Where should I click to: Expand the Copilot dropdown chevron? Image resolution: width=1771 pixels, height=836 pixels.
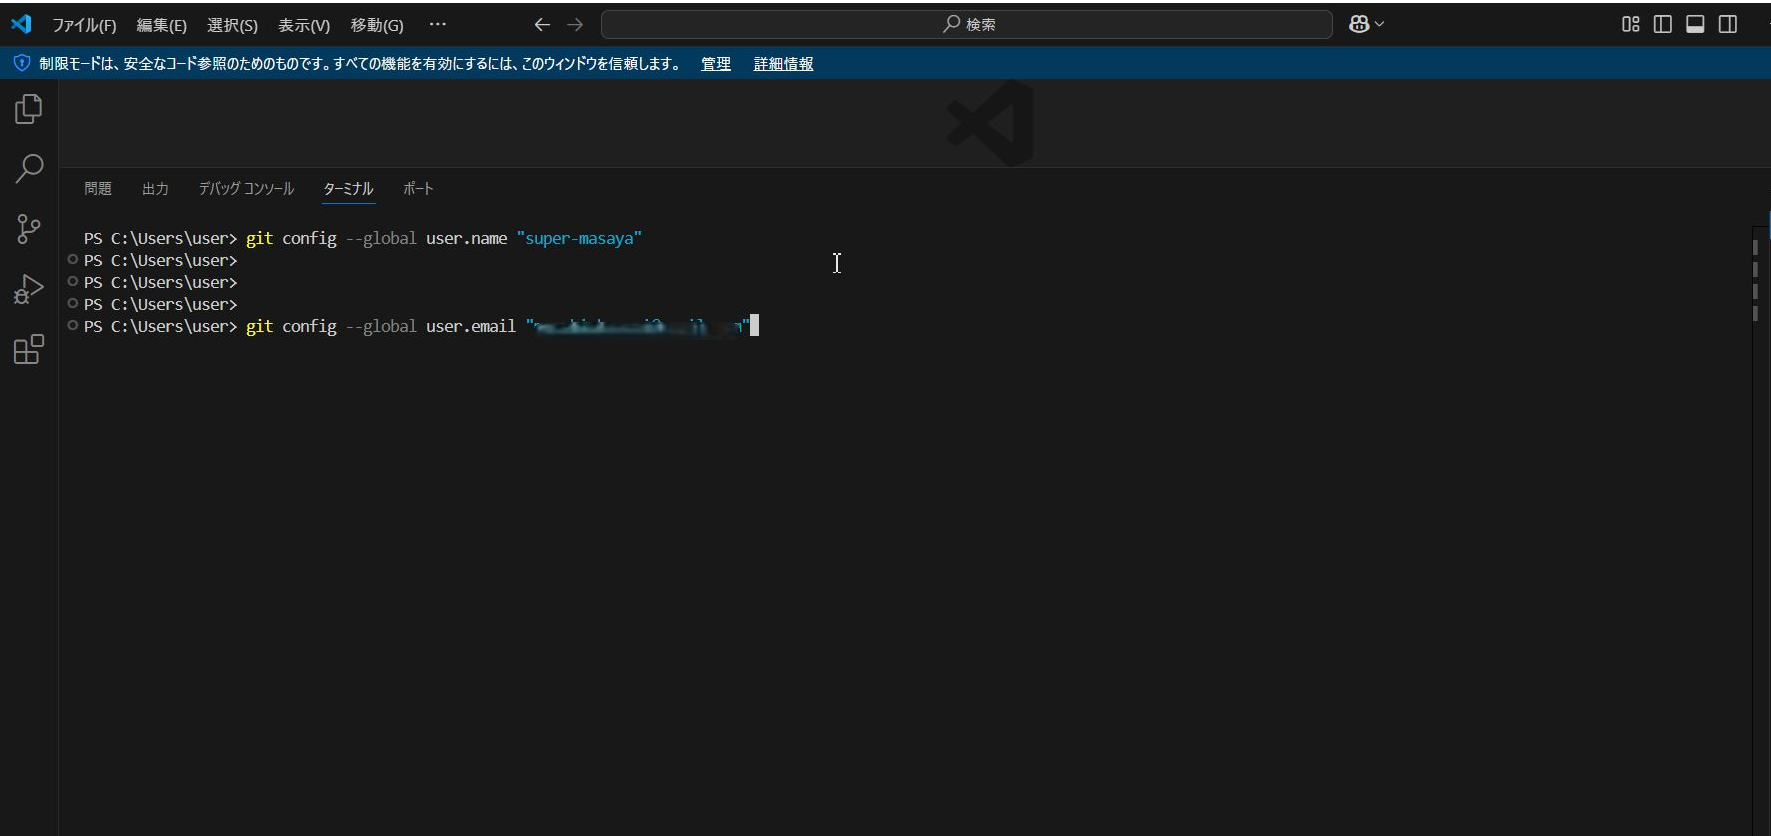tap(1380, 24)
